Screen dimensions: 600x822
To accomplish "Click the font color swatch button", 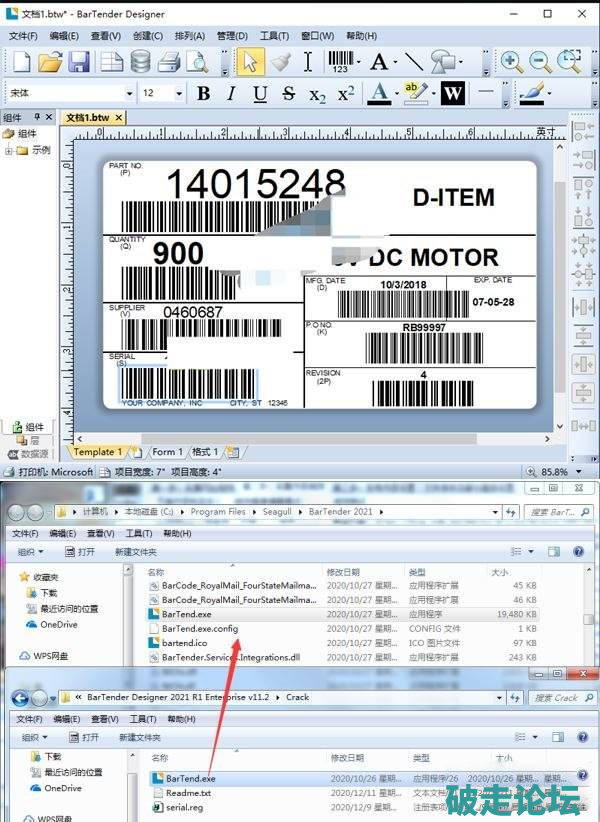I will (x=378, y=94).
